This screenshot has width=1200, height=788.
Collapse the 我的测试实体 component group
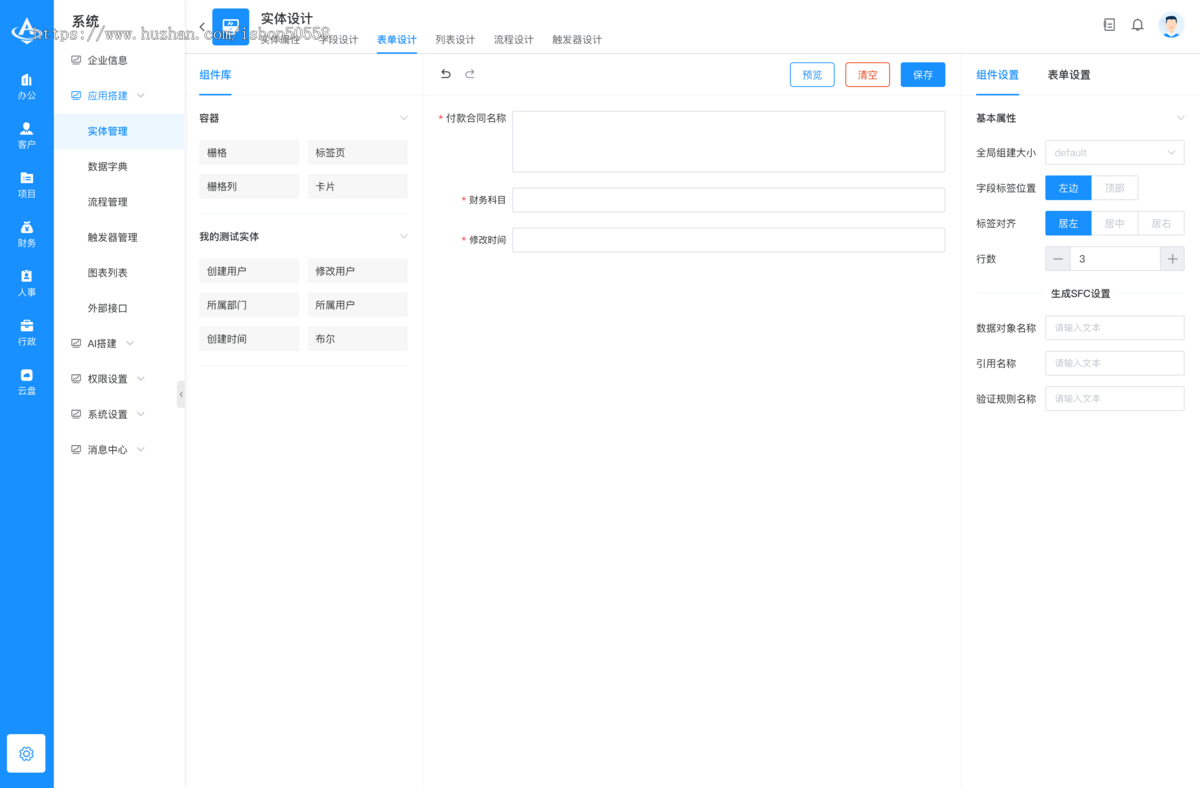404,237
